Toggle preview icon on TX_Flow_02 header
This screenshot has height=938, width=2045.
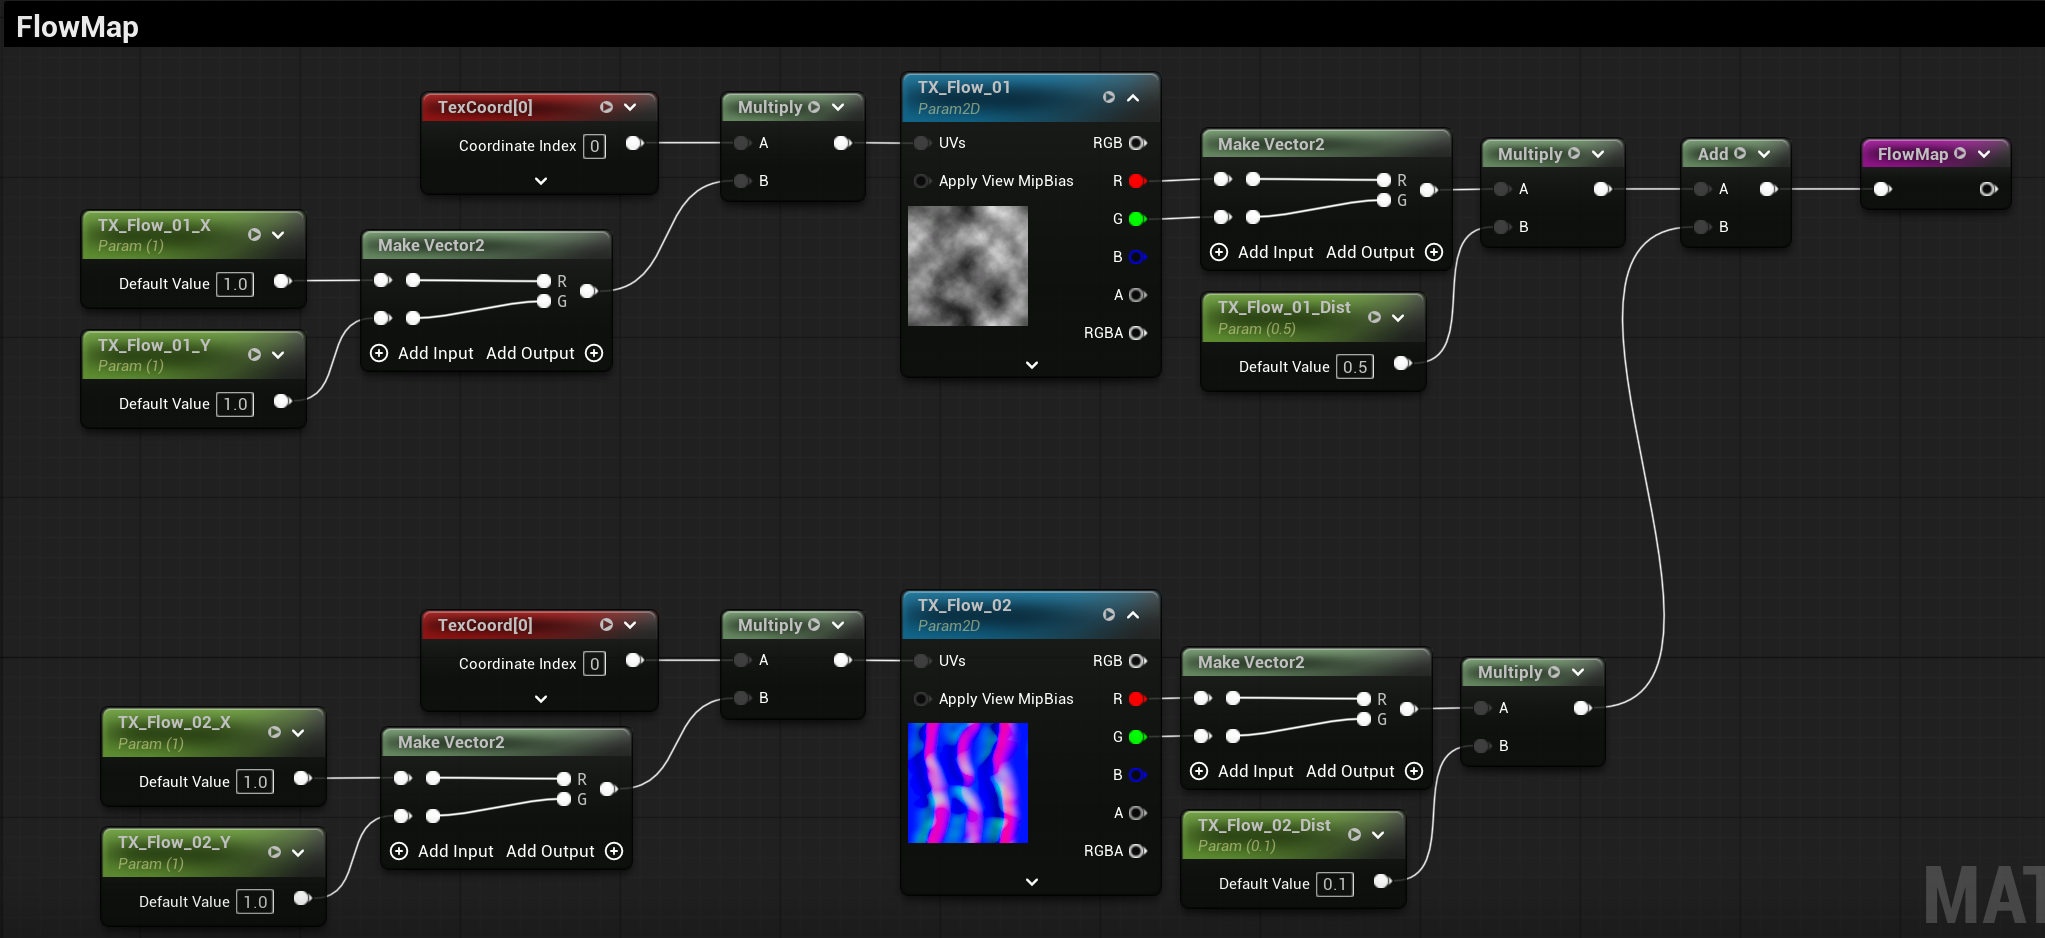1109,615
